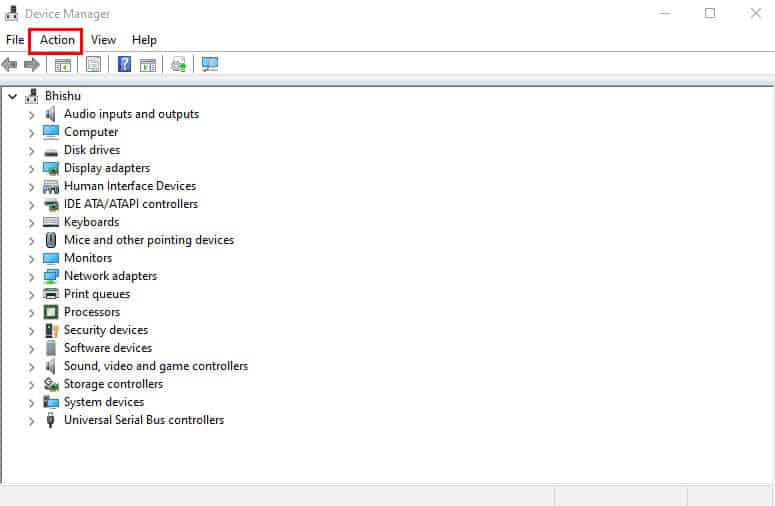Click the Network adapters icon
Image resolution: width=775 pixels, height=506 pixels.
(51, 276)
